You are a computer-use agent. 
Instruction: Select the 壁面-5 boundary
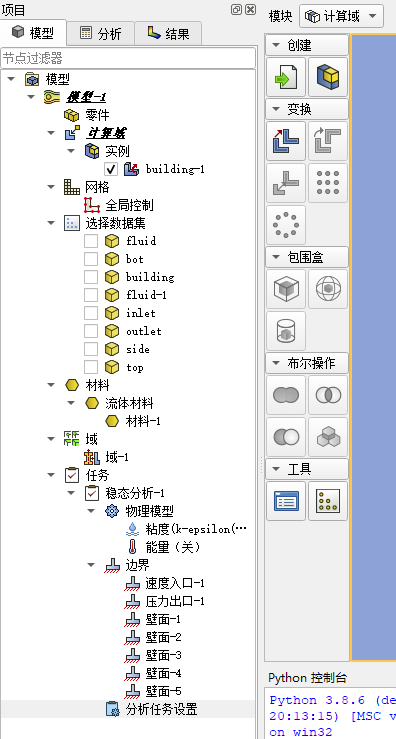pos(164,691)
